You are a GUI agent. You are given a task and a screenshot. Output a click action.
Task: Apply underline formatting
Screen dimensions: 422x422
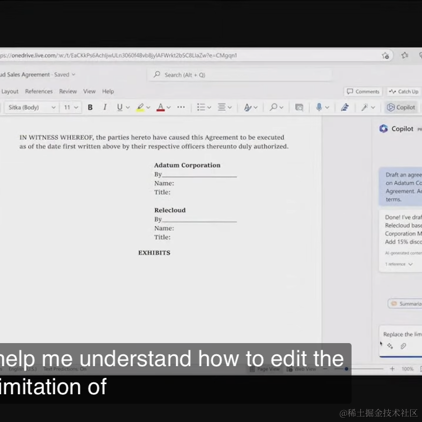point(119,107)
